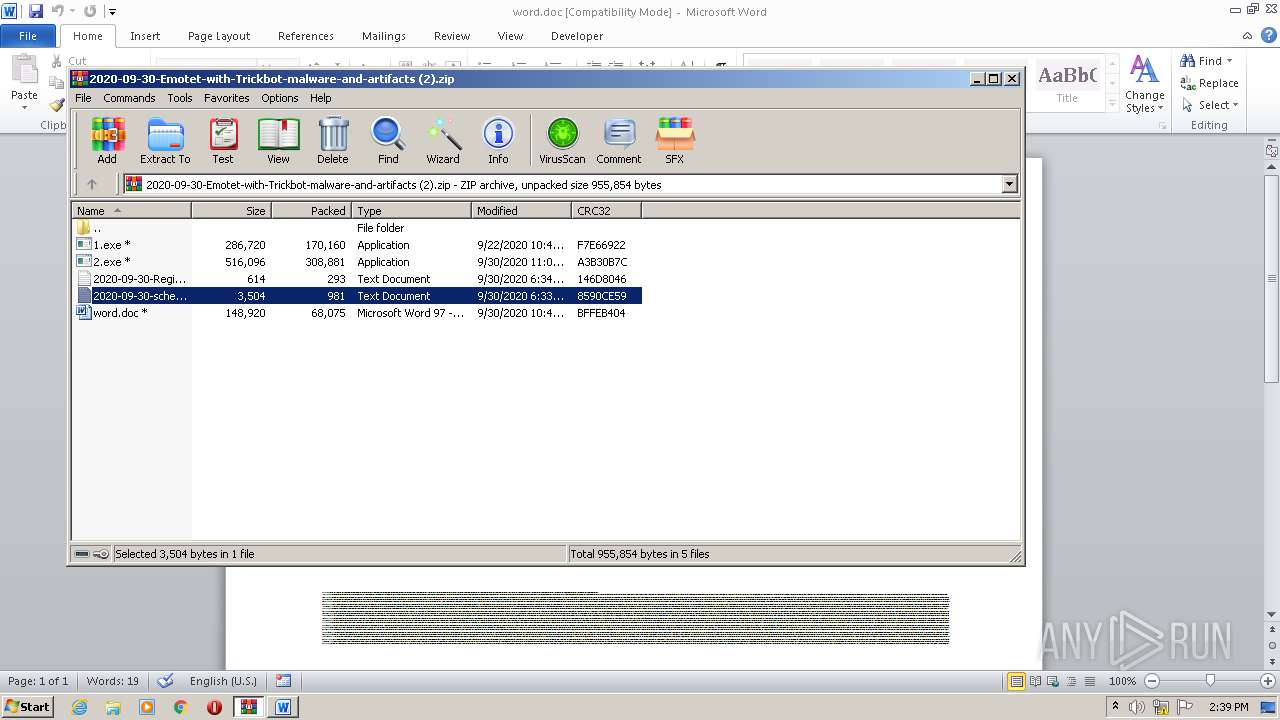Viewport: 1280px width, 720px height.
Task: Open Word's Developer tab
Action: click(577, 36)
